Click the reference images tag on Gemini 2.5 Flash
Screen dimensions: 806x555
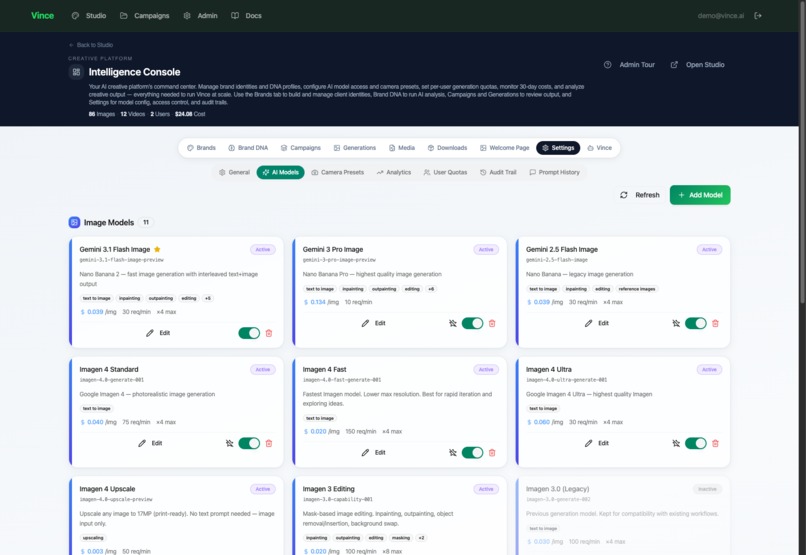point(637,289)
